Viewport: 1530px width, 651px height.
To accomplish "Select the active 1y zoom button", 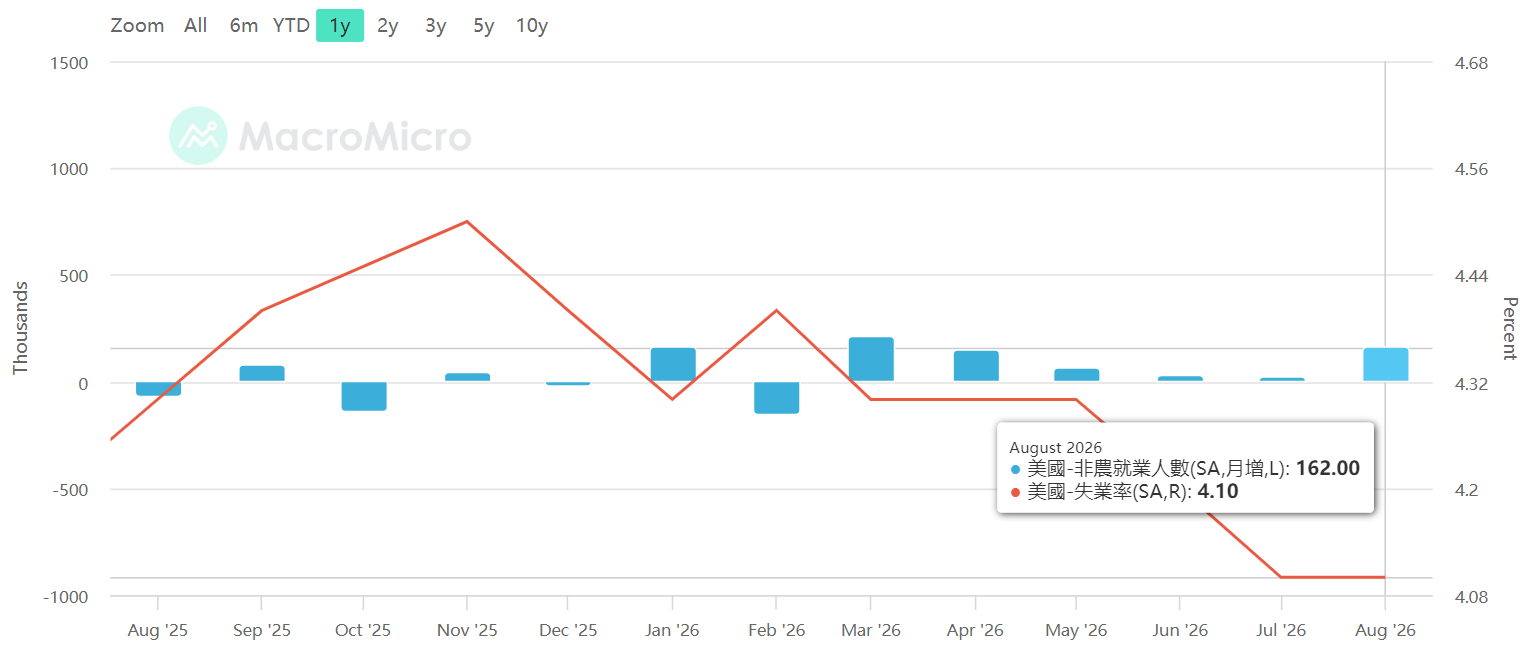I will (340, 26).
